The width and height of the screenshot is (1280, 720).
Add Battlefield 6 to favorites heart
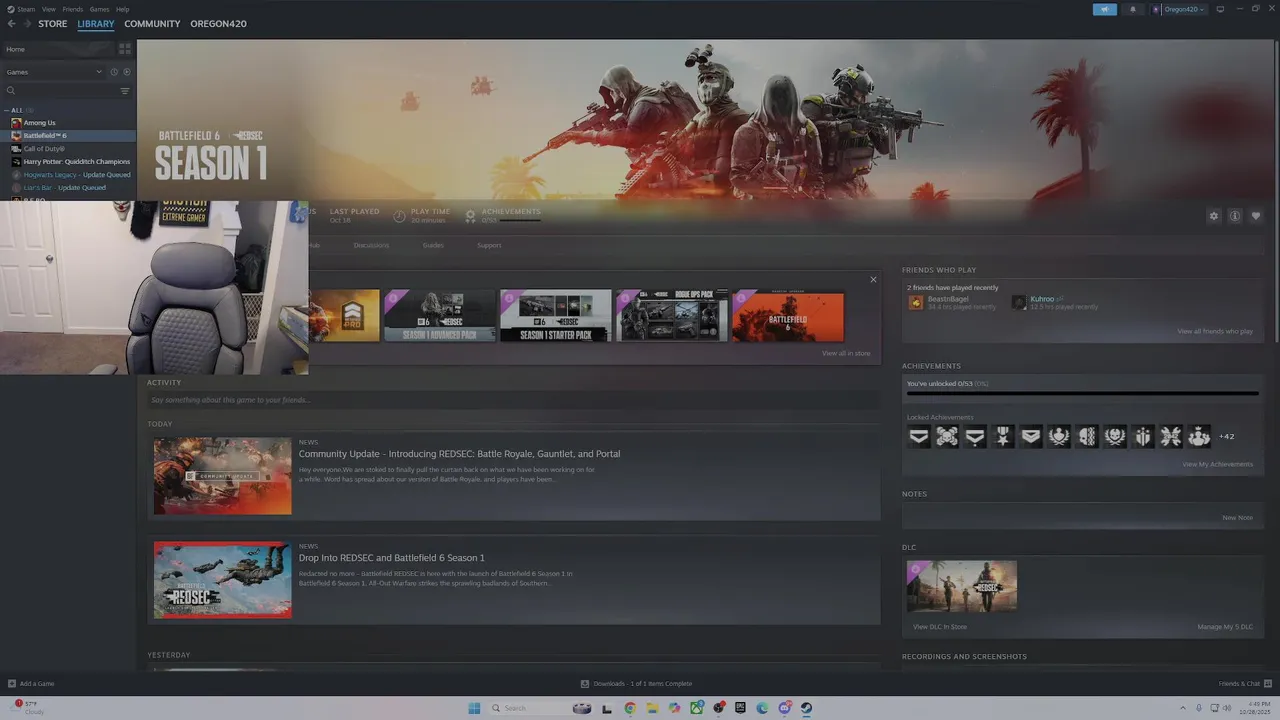(x=1256, y=216)
